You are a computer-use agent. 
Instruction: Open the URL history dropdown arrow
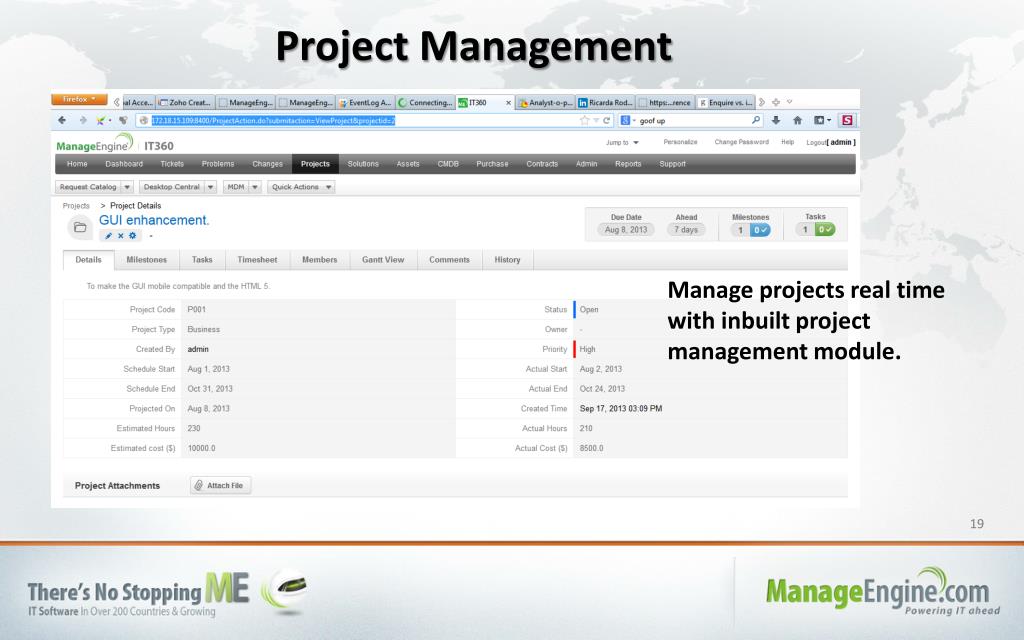(596, 120)
